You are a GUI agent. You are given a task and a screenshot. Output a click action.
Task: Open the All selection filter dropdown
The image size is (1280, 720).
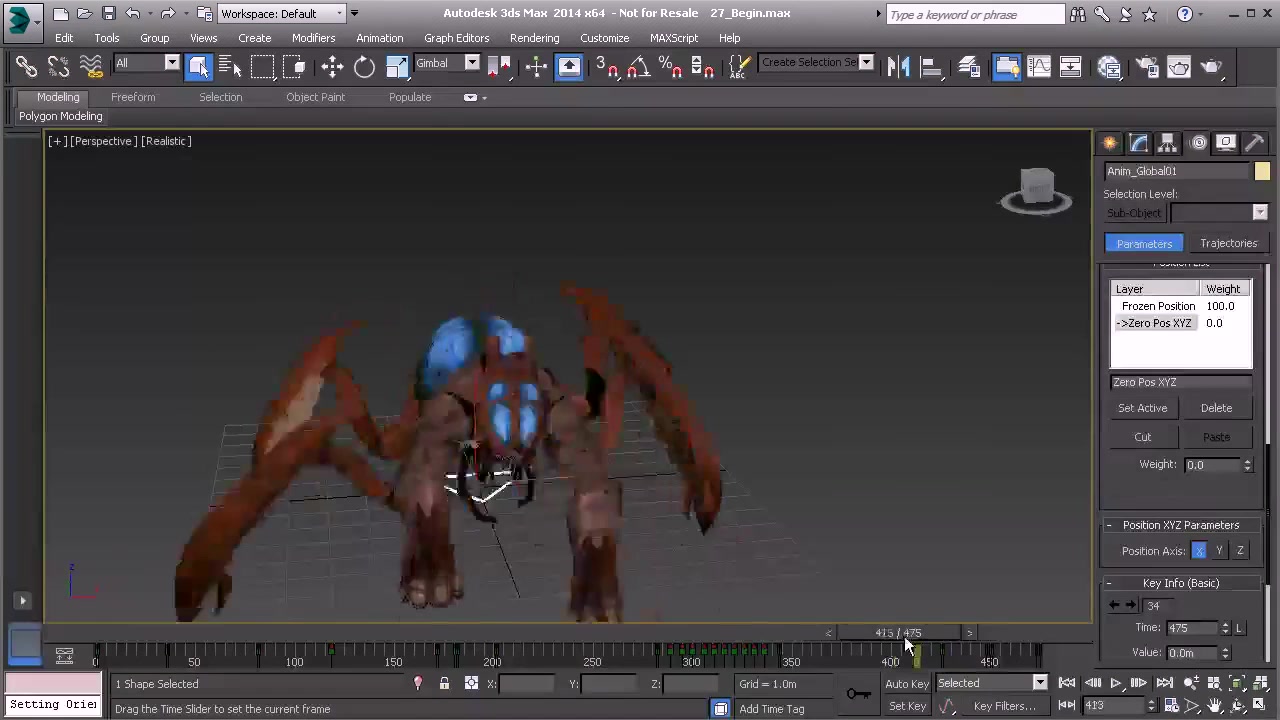click(171, 63)
